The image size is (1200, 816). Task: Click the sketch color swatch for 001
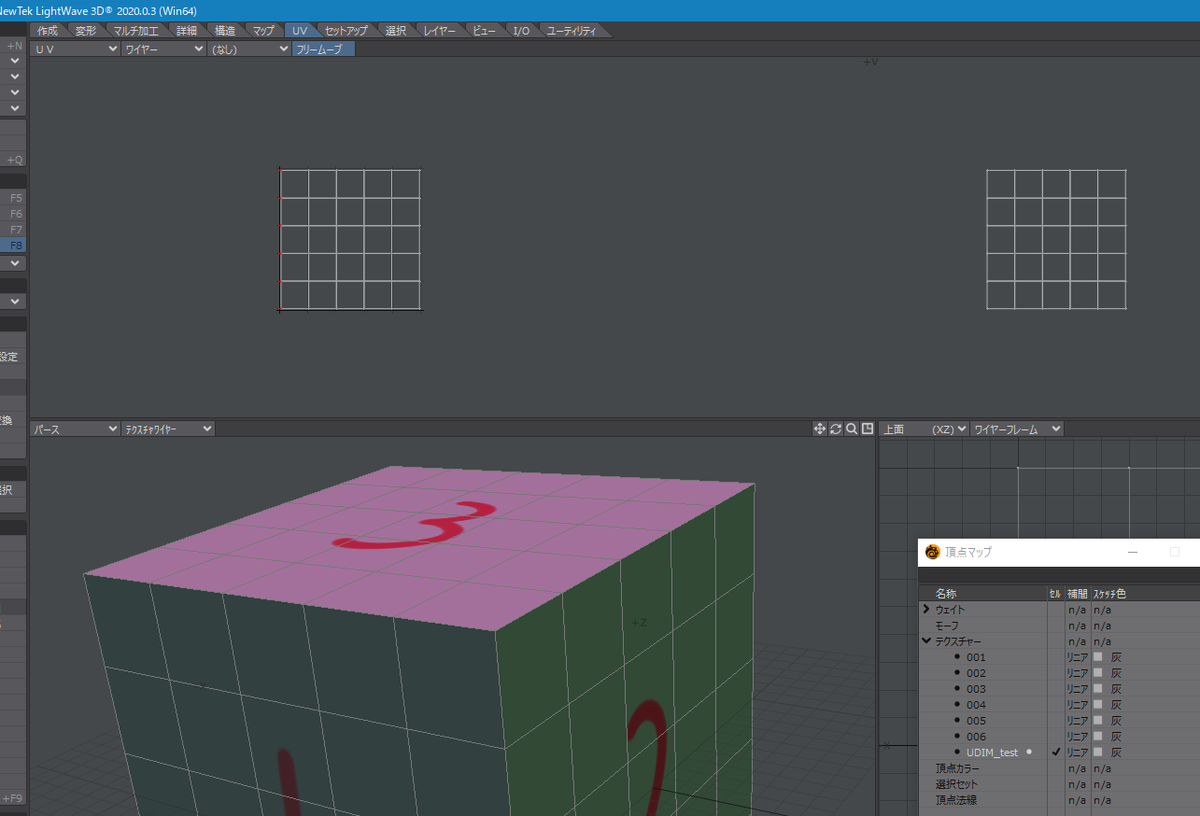(1097, 657)
